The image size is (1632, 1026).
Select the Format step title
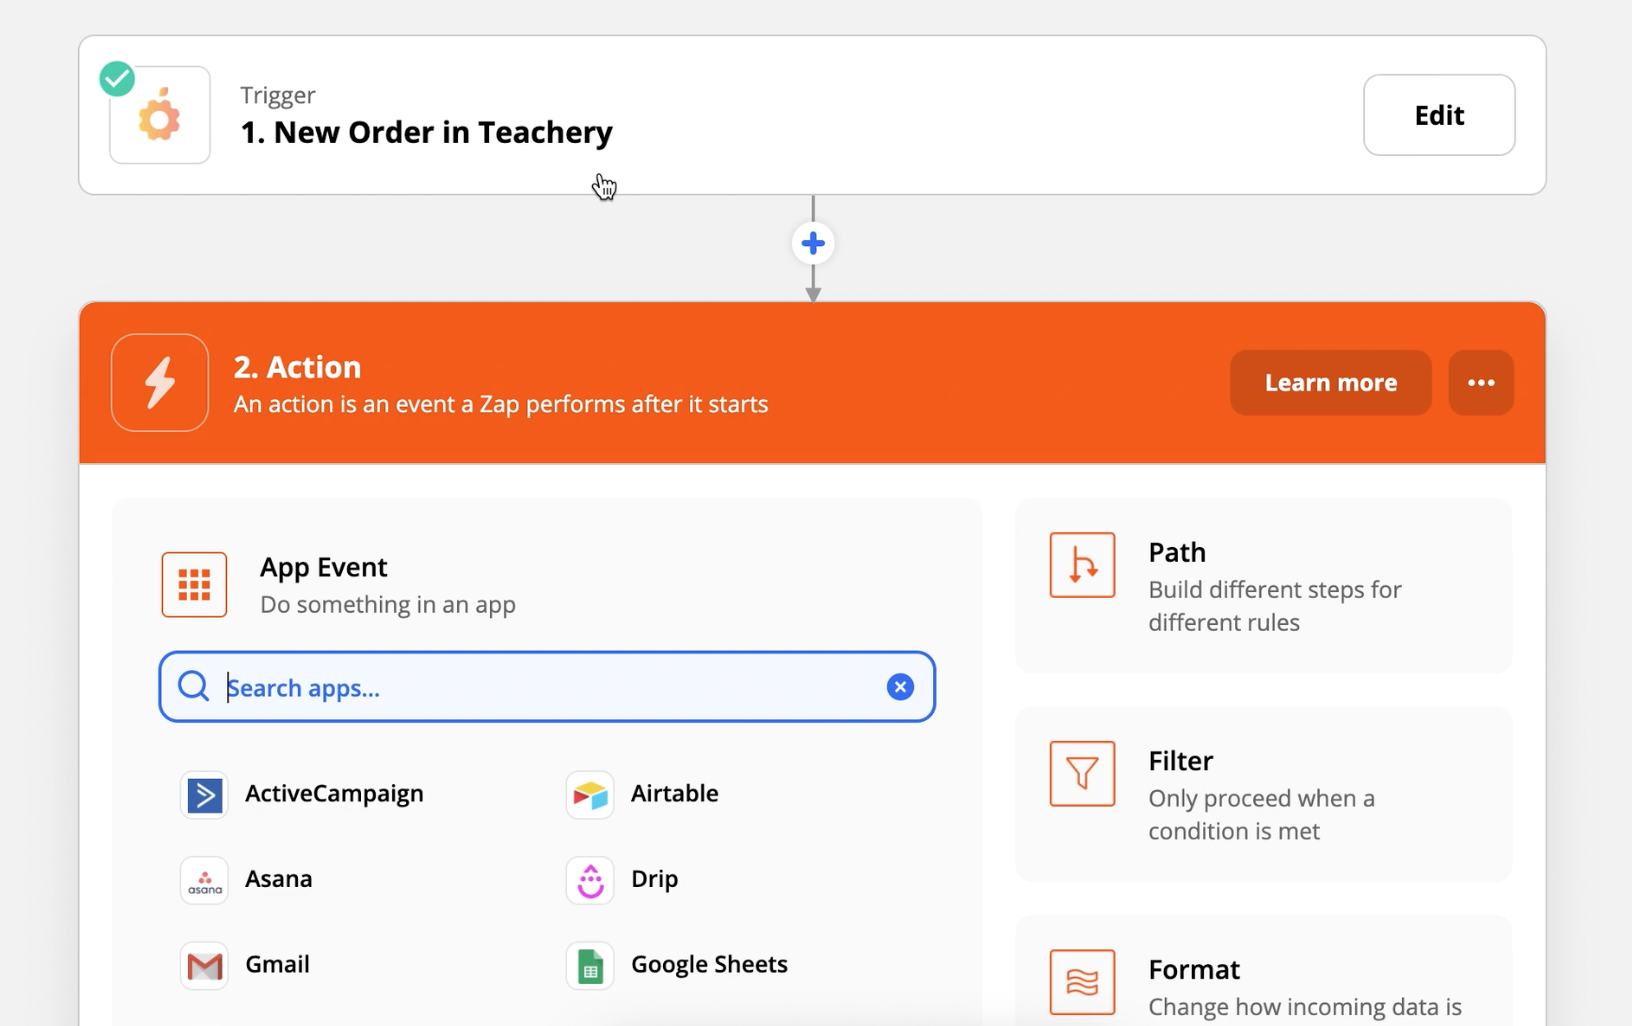pos(1194,970)
